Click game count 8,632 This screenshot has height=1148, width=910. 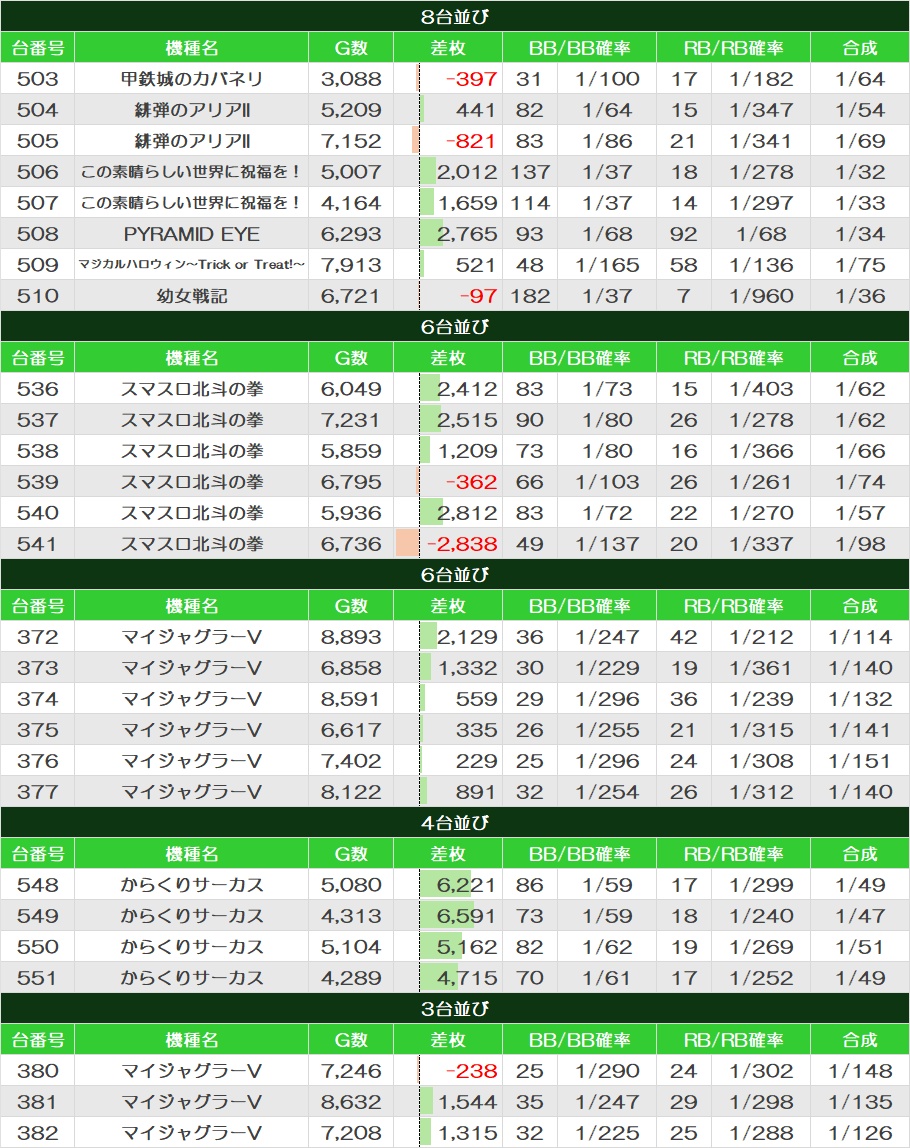click(351, 1102)
